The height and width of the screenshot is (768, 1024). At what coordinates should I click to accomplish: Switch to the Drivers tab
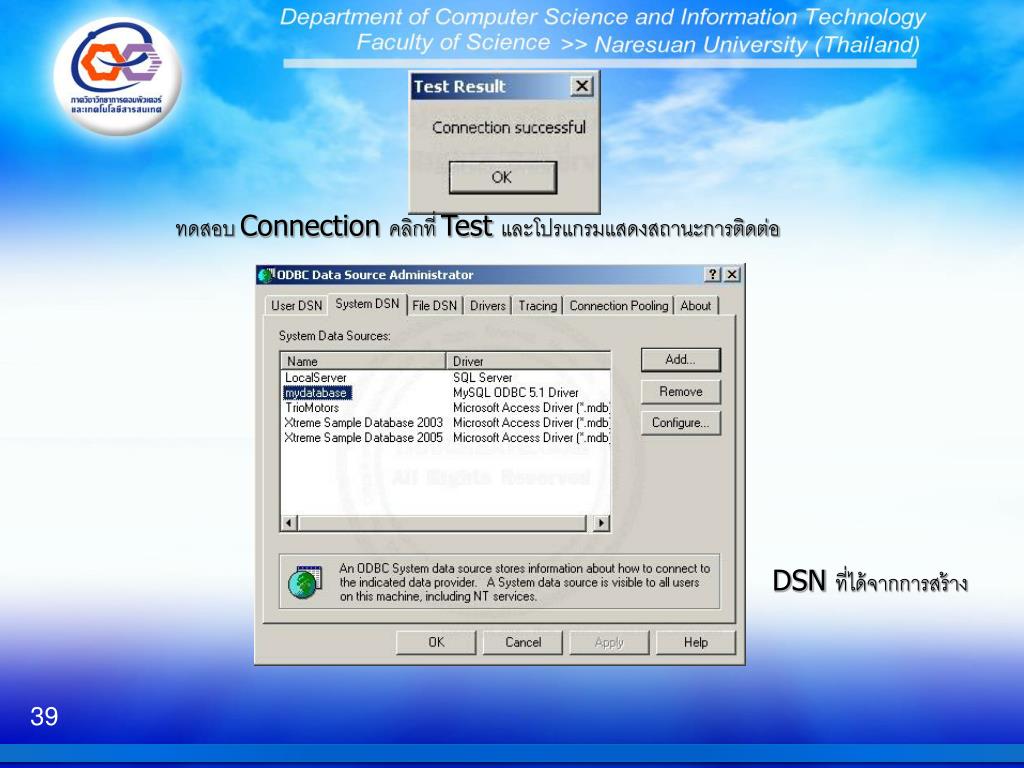coord(488,306)
